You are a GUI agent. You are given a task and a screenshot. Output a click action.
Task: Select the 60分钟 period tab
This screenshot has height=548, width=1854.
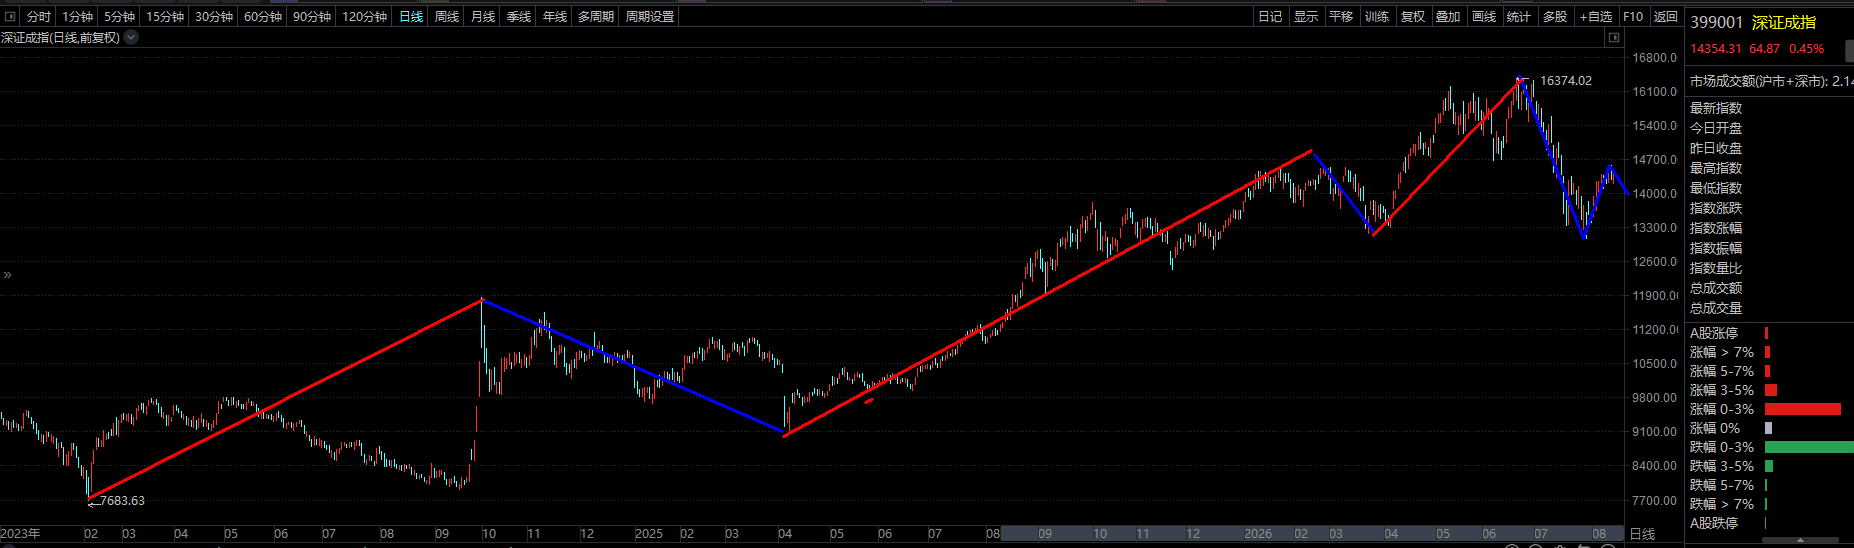click(263, 17)
